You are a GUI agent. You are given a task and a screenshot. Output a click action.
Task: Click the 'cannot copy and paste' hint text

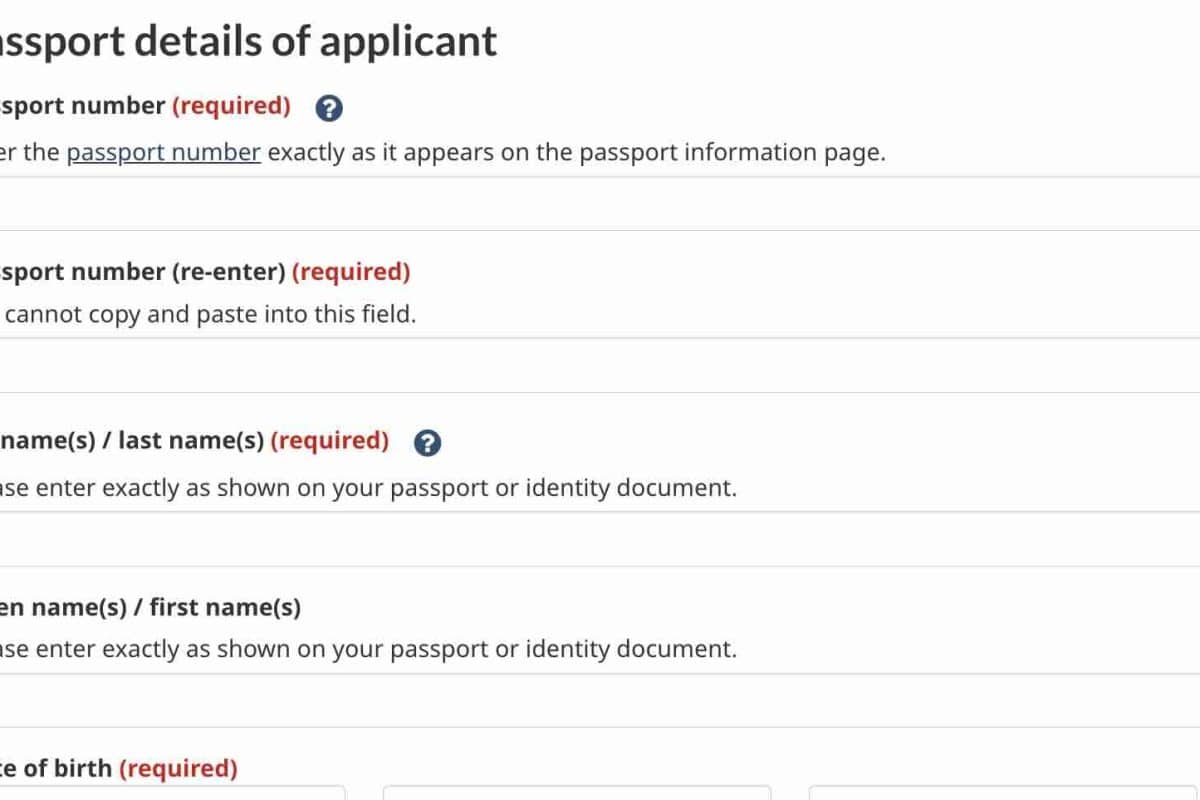click(x=210, y=314)
